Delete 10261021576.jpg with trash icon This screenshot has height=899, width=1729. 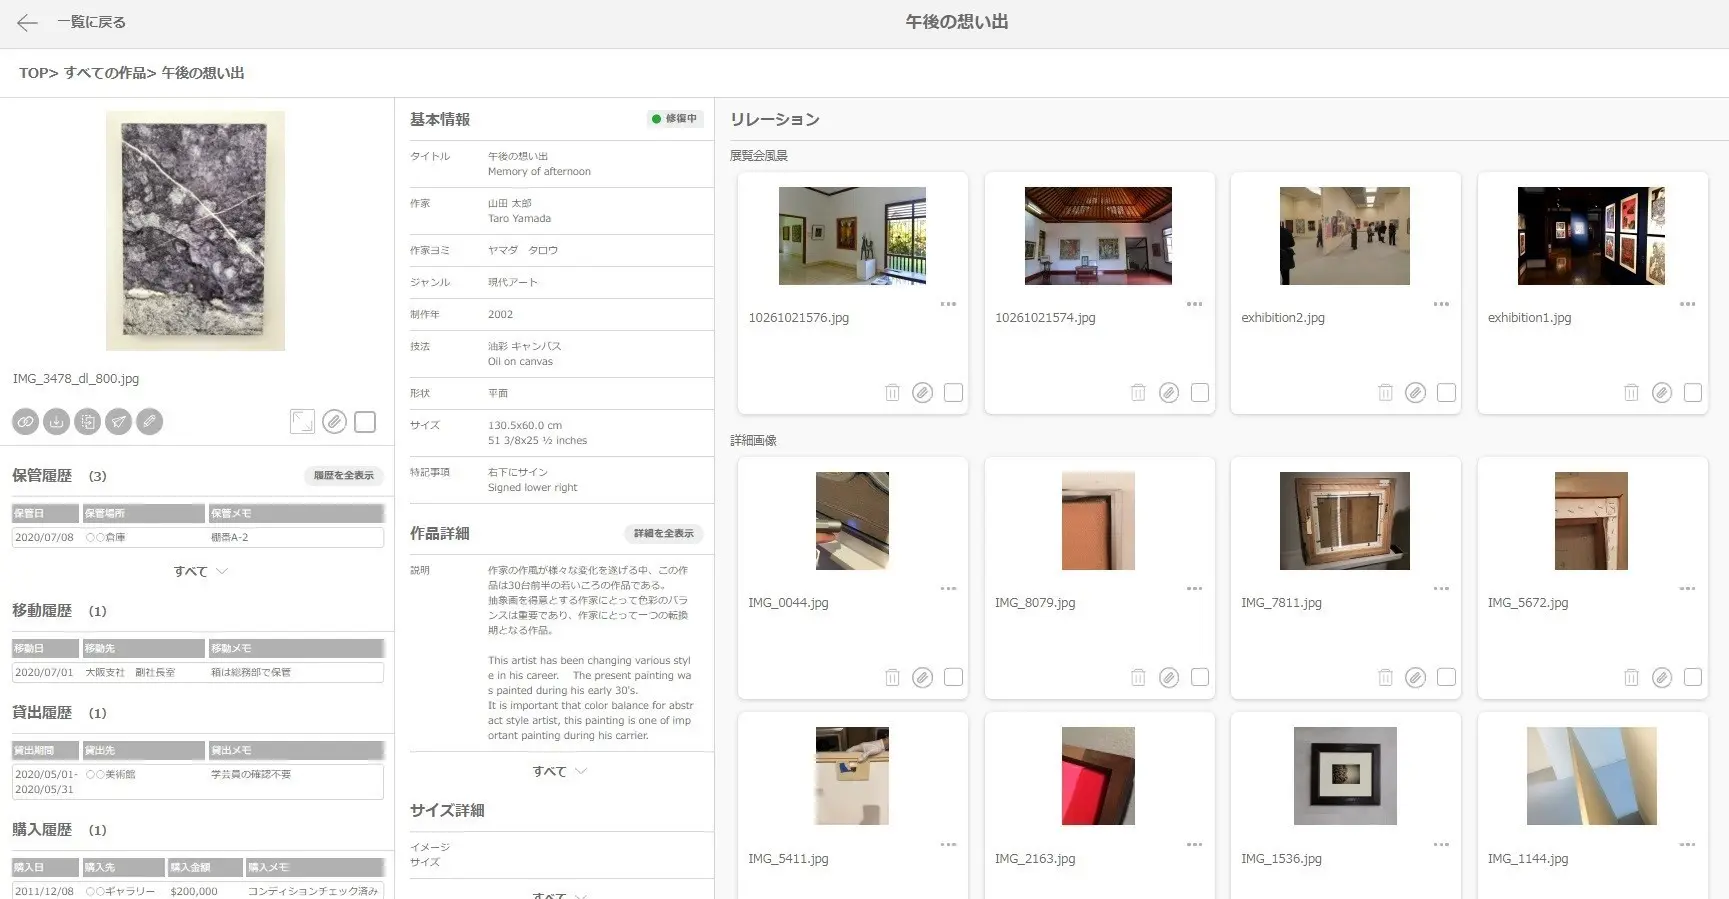[x=892, y=393]
